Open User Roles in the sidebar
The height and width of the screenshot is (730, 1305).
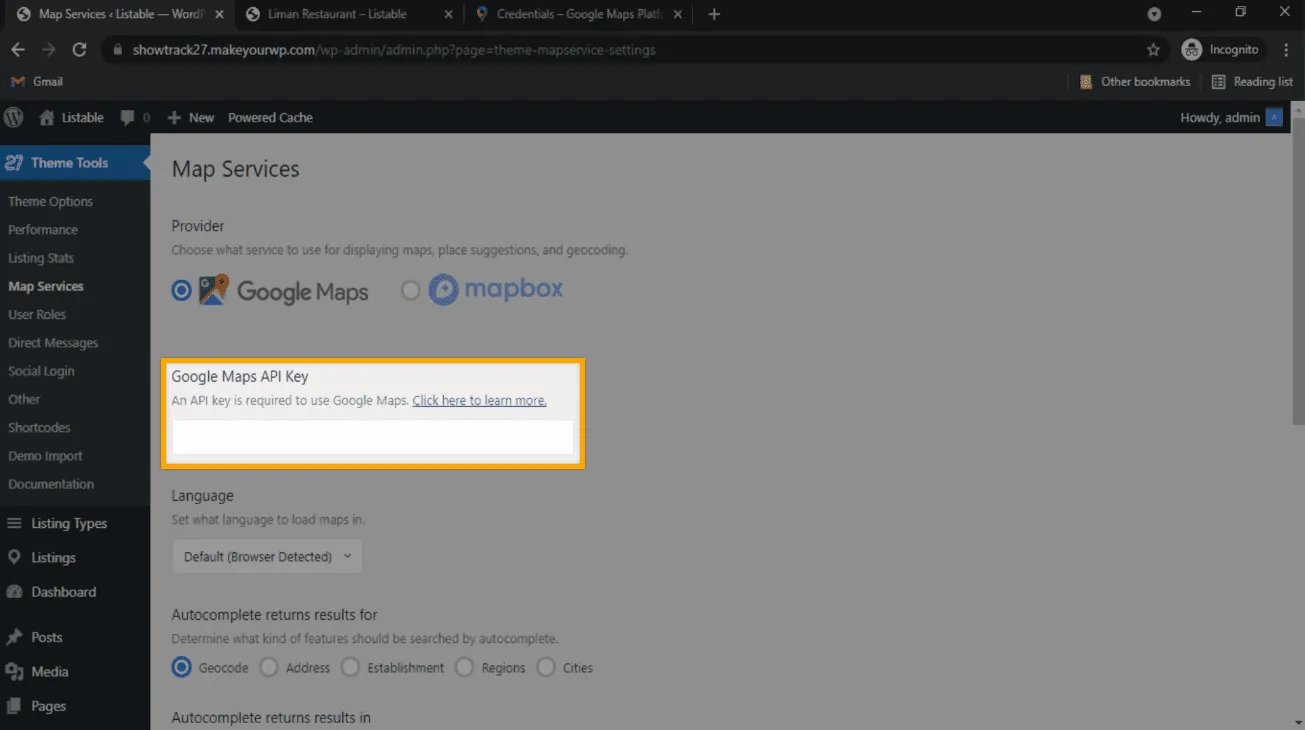pos(37,314)
